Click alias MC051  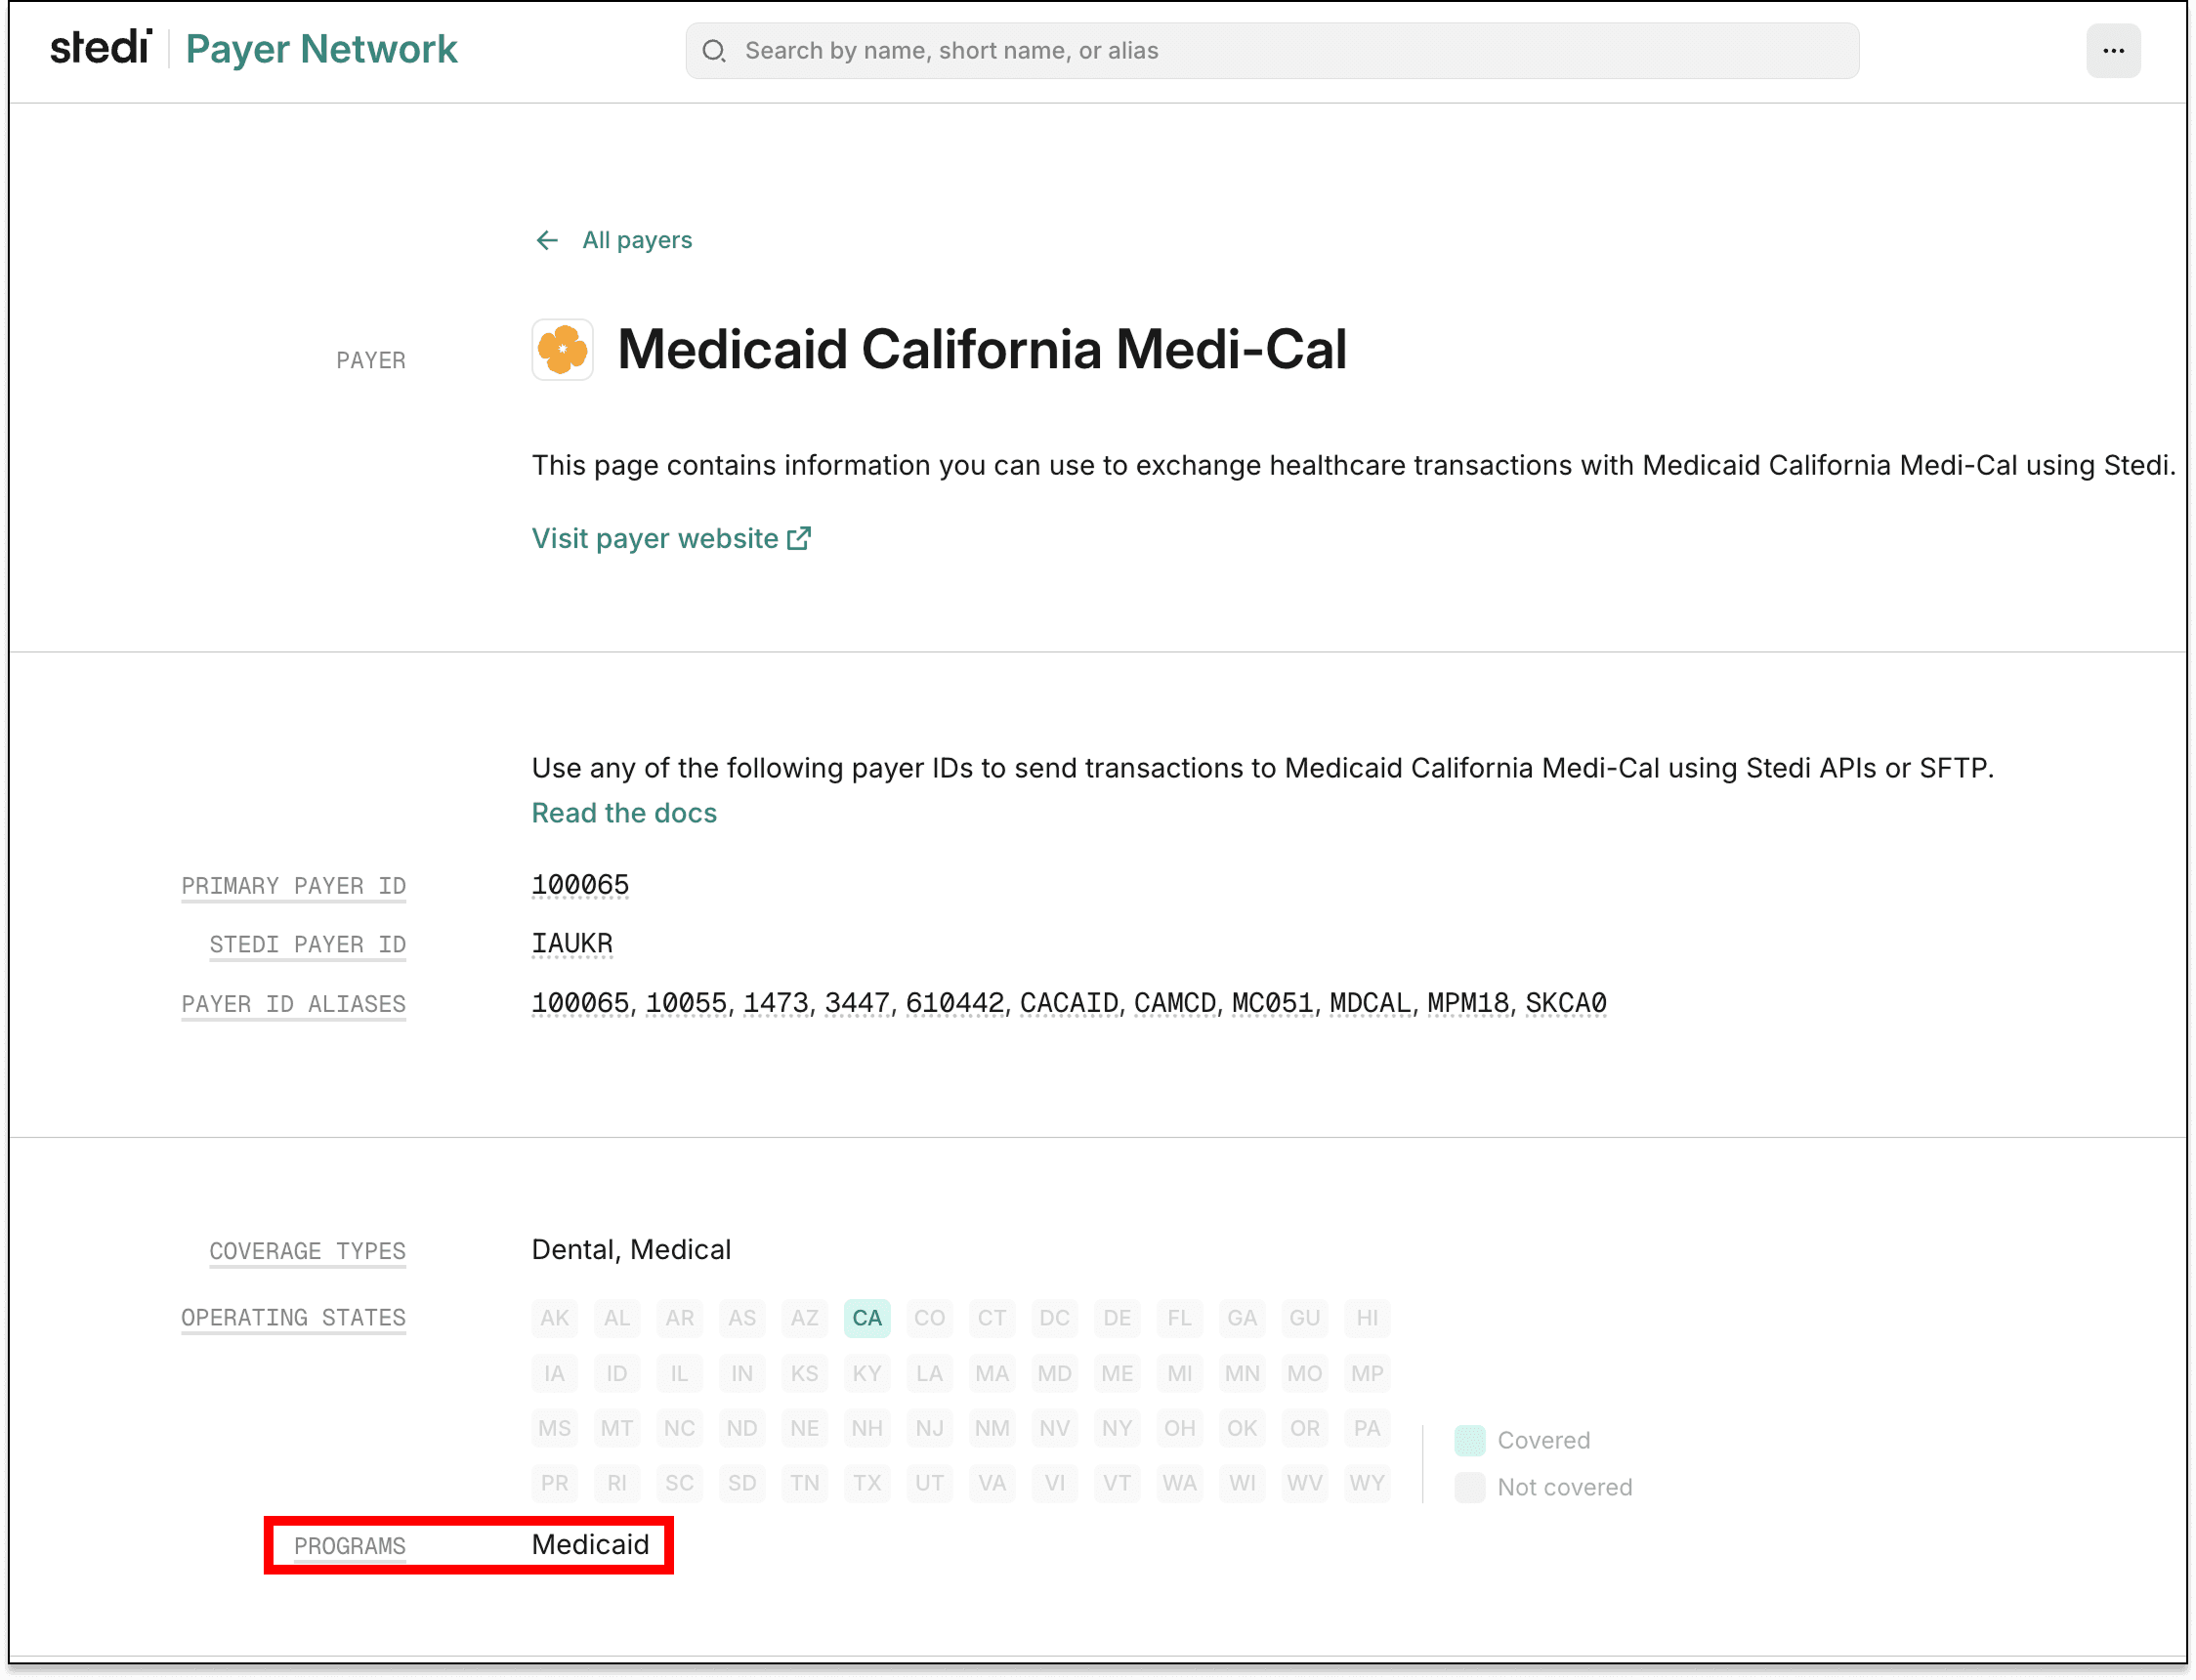click(x=1272, y=1003)
